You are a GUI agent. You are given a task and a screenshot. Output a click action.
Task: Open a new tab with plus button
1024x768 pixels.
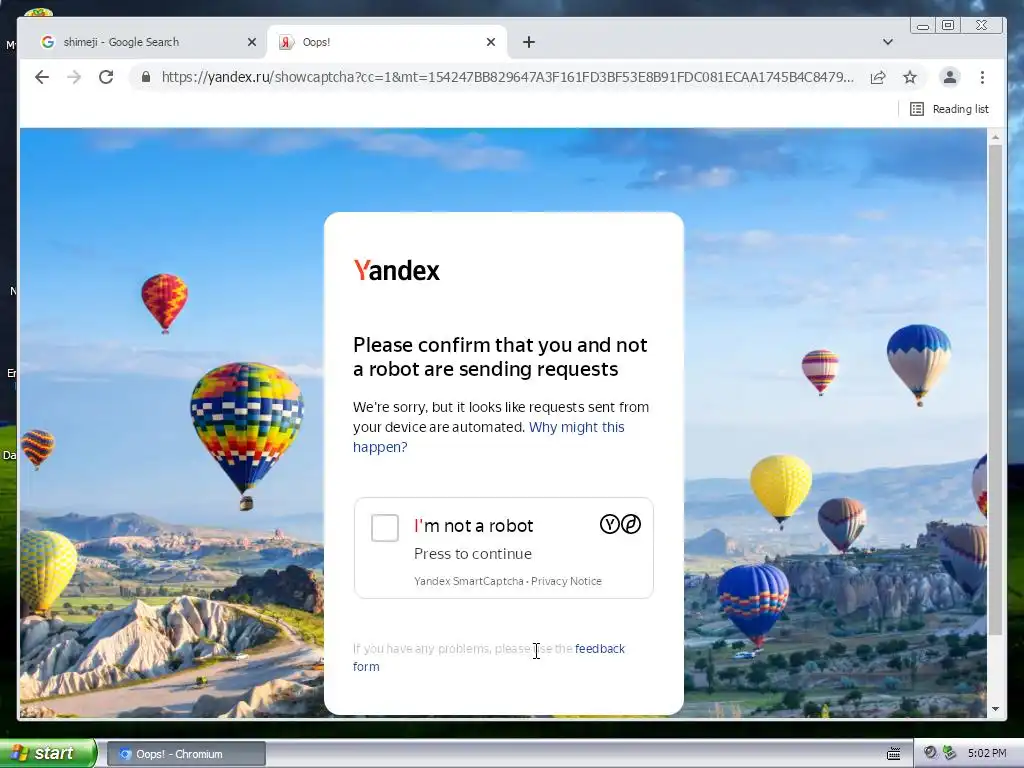[529, 42]
